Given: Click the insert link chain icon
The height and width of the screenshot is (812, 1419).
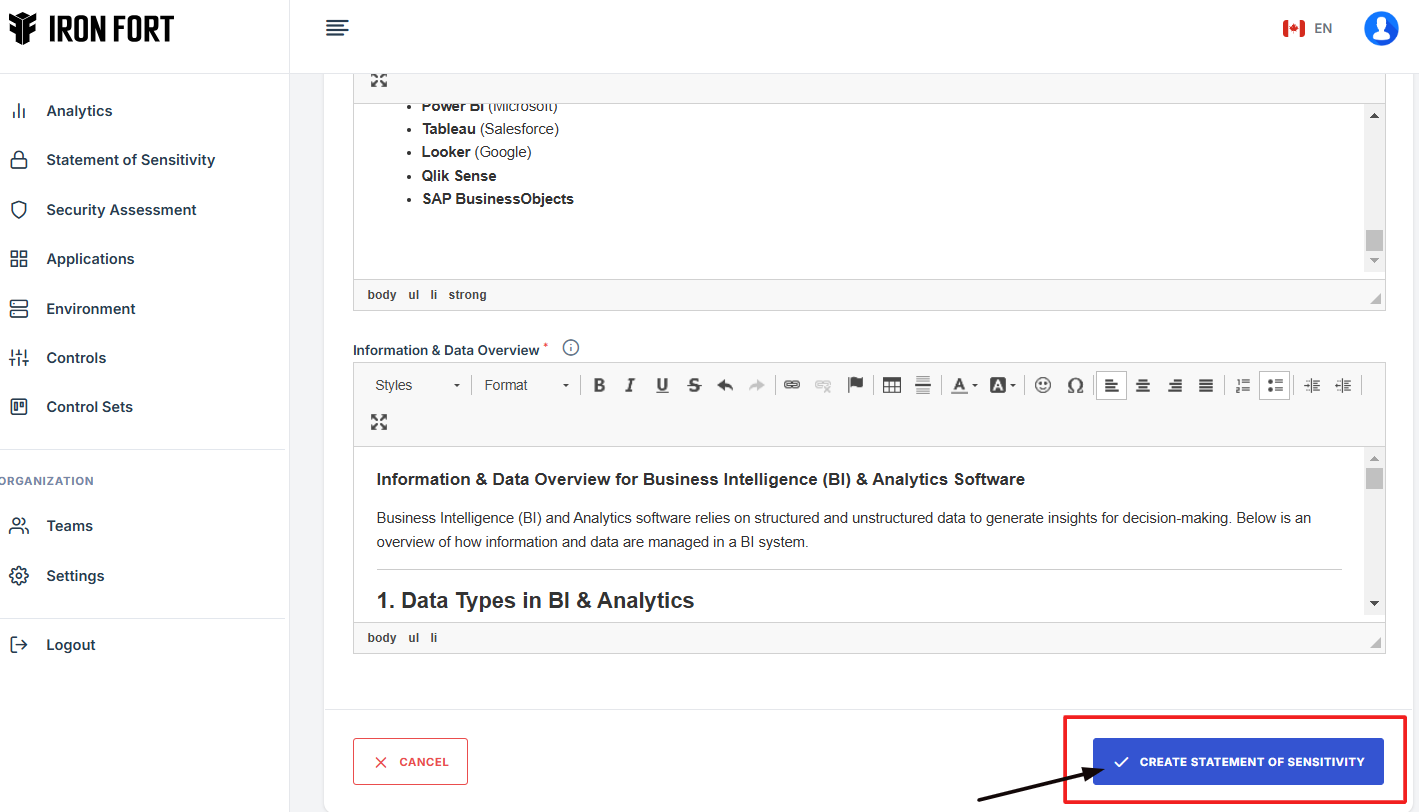Looking at the screenshot, I should [x=792, y=385].
